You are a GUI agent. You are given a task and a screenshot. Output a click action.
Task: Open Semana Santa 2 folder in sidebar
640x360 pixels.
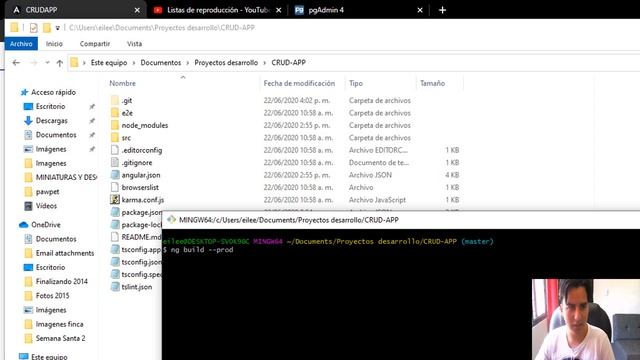60,338
